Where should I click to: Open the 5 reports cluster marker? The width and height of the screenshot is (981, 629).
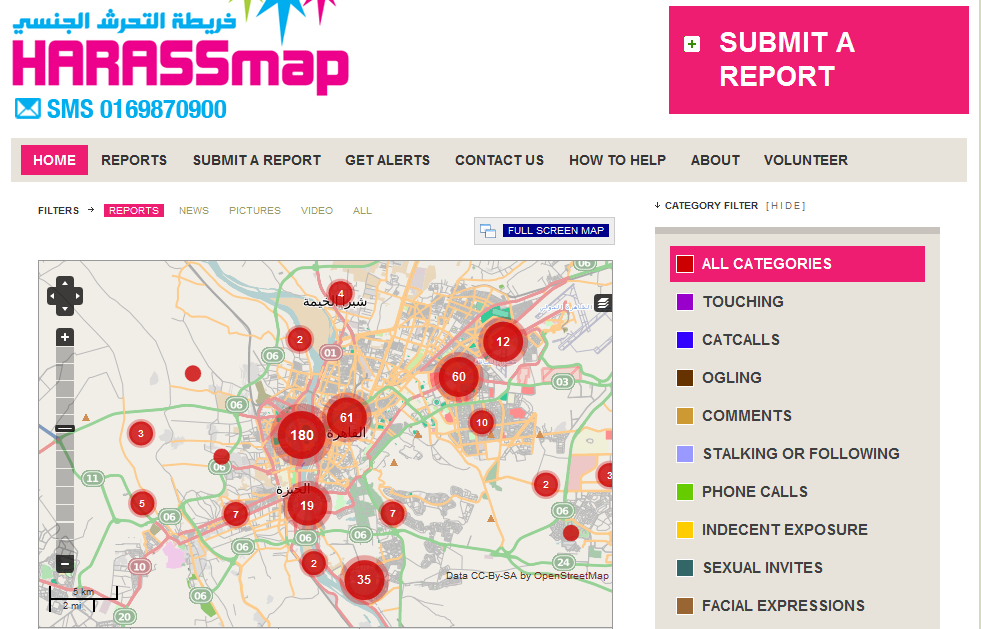point(142,503)
